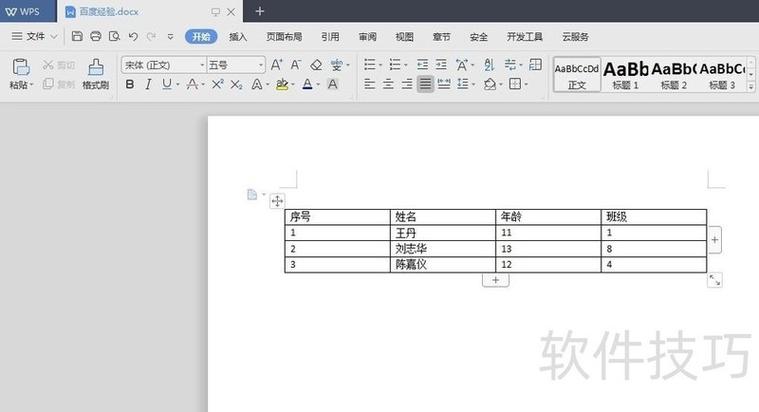The width and height of the screenshot is (759, 412).
Task: Click the WPS home button
Action: [23, 11]
